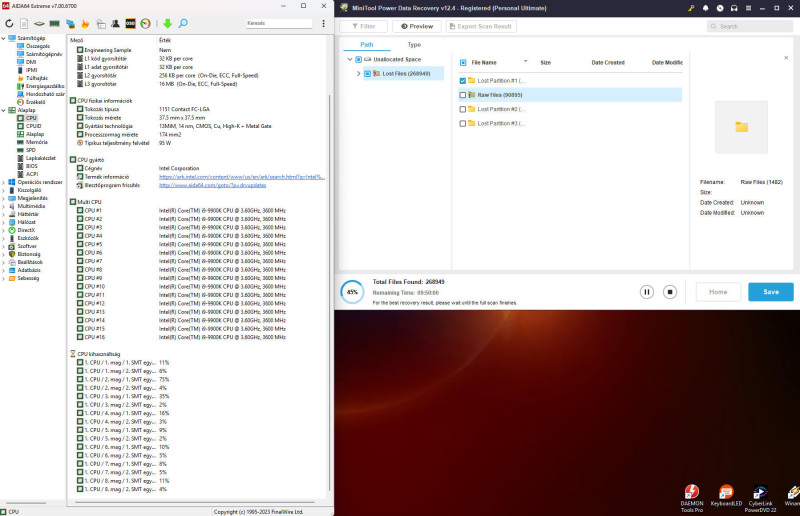Click the memory module icon in AIDA64 toolbar
The width and height of the screenshot is (800, 516).
point(55,23)
